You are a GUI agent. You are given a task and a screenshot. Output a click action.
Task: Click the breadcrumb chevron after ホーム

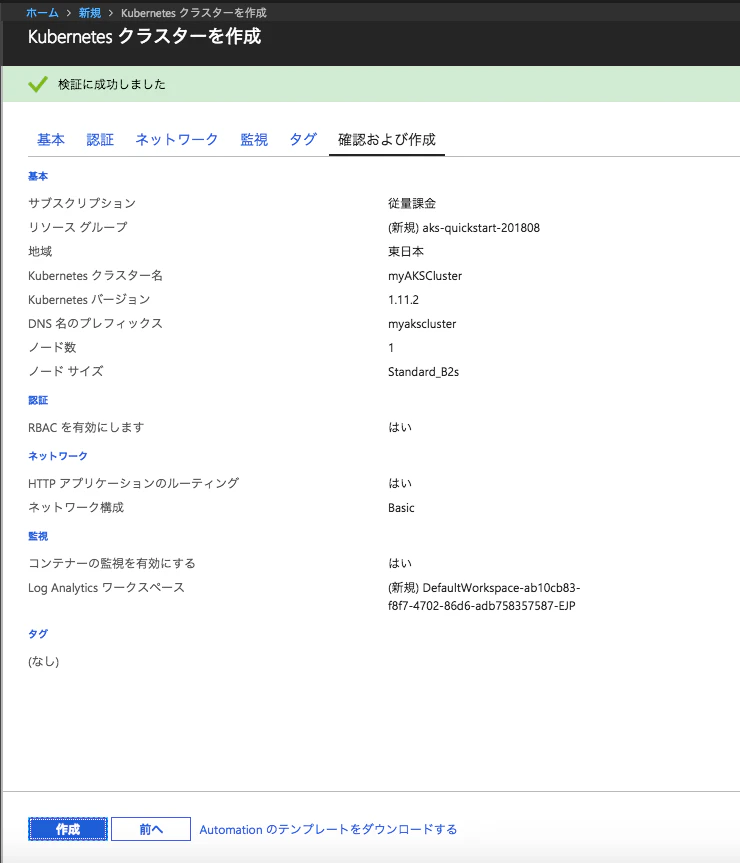[x=69, y=13]
